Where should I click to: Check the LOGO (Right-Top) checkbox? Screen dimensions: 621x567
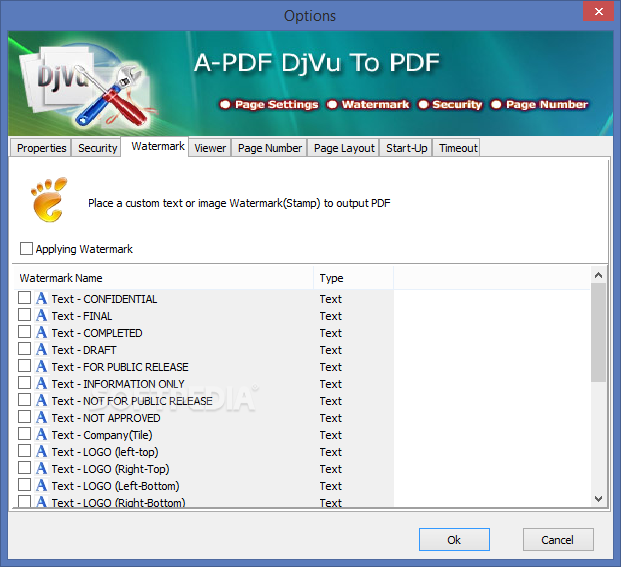coord(25,468)
